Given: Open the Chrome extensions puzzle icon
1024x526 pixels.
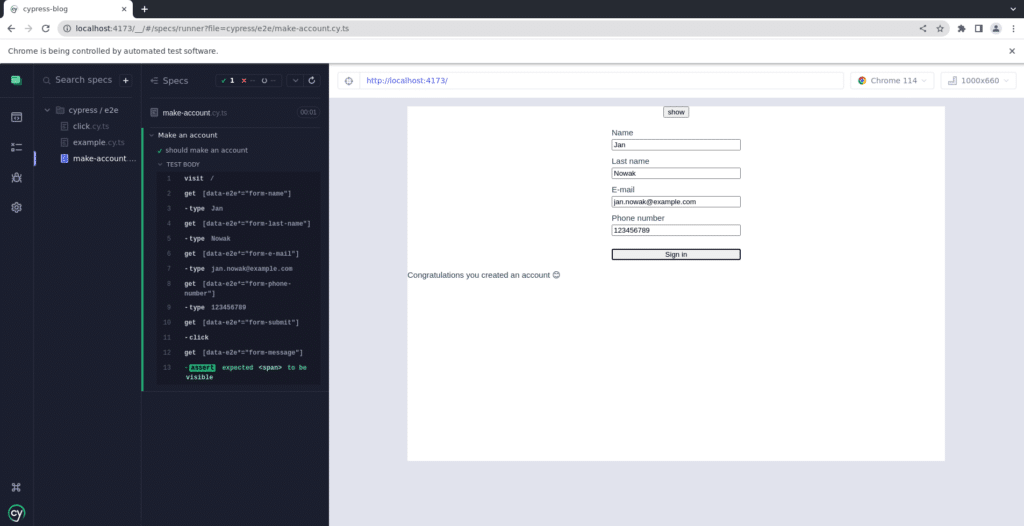Looking at the screenshot, I should [x=961, y=29].
